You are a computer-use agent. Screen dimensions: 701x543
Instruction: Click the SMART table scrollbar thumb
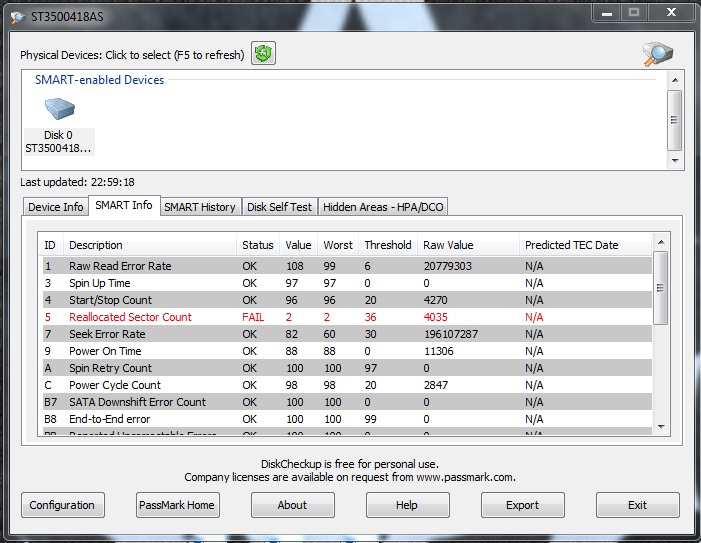click(x=660, y=288)
